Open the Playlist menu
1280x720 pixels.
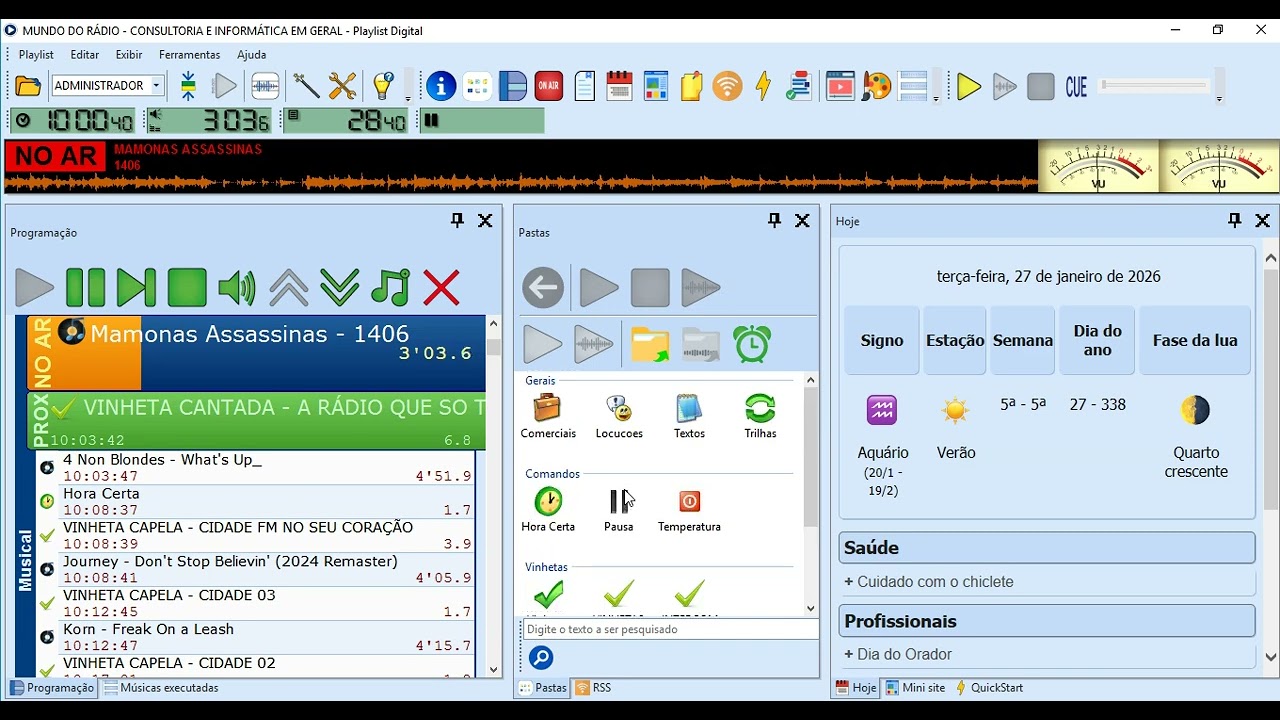pos(36,55)
